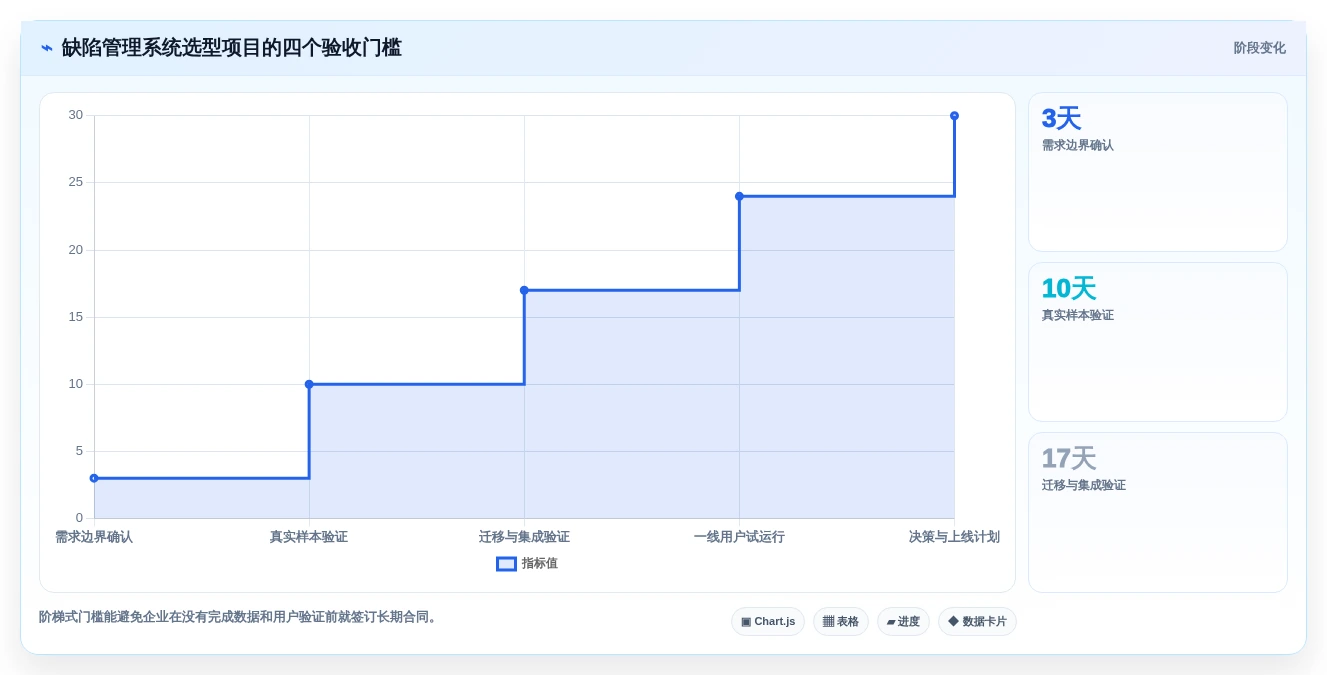Click the y-axis value 15

click(76, 317)
